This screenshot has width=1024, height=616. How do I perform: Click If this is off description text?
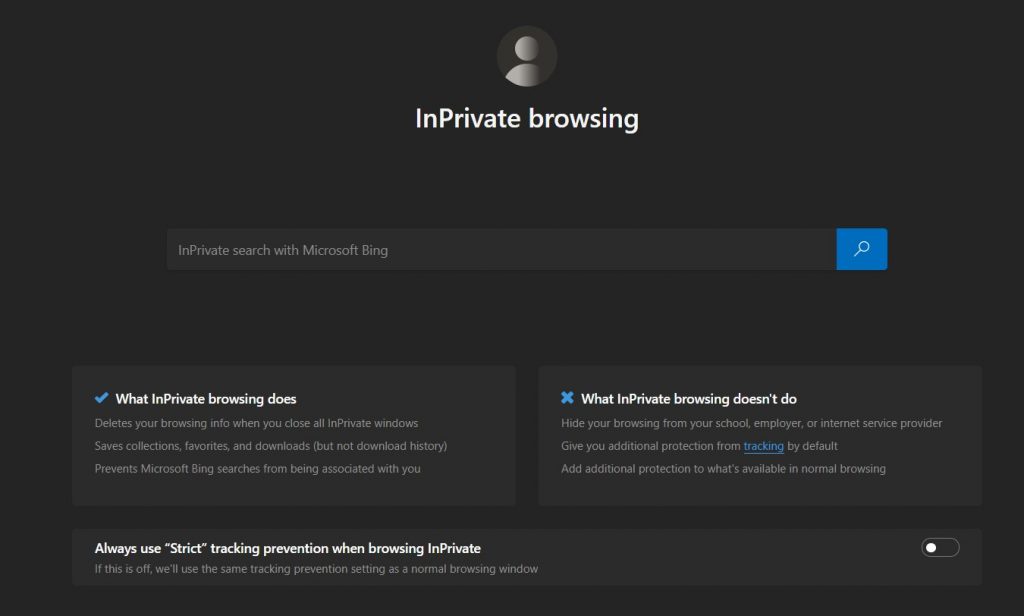pyautogui.click(x=316, y=569)
